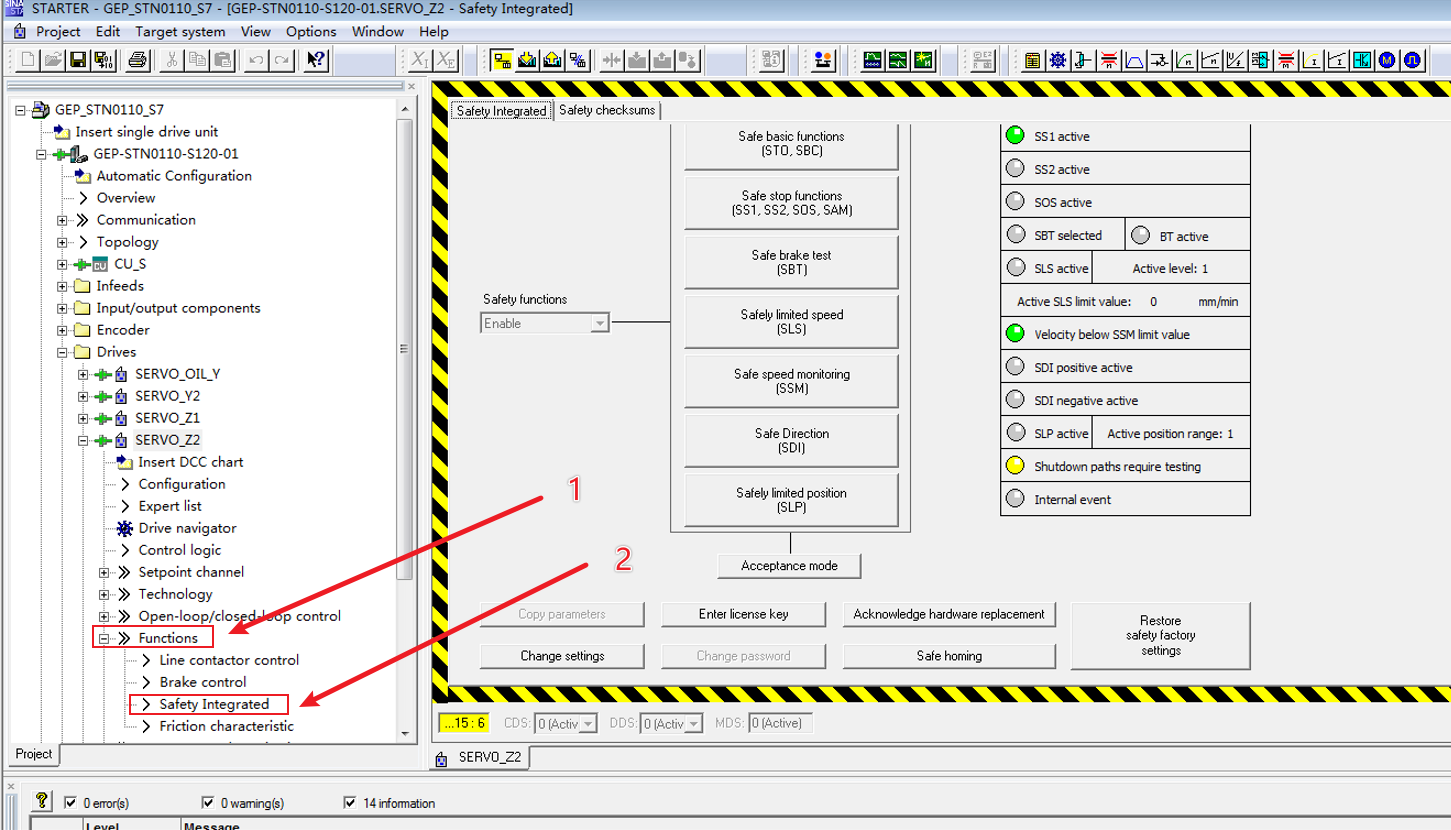Image resolution: width=1451 pixels, height=830 pixels.
Task: Select Brake control in the project tree
Action: pyautogui.click(x=202, y=682)
